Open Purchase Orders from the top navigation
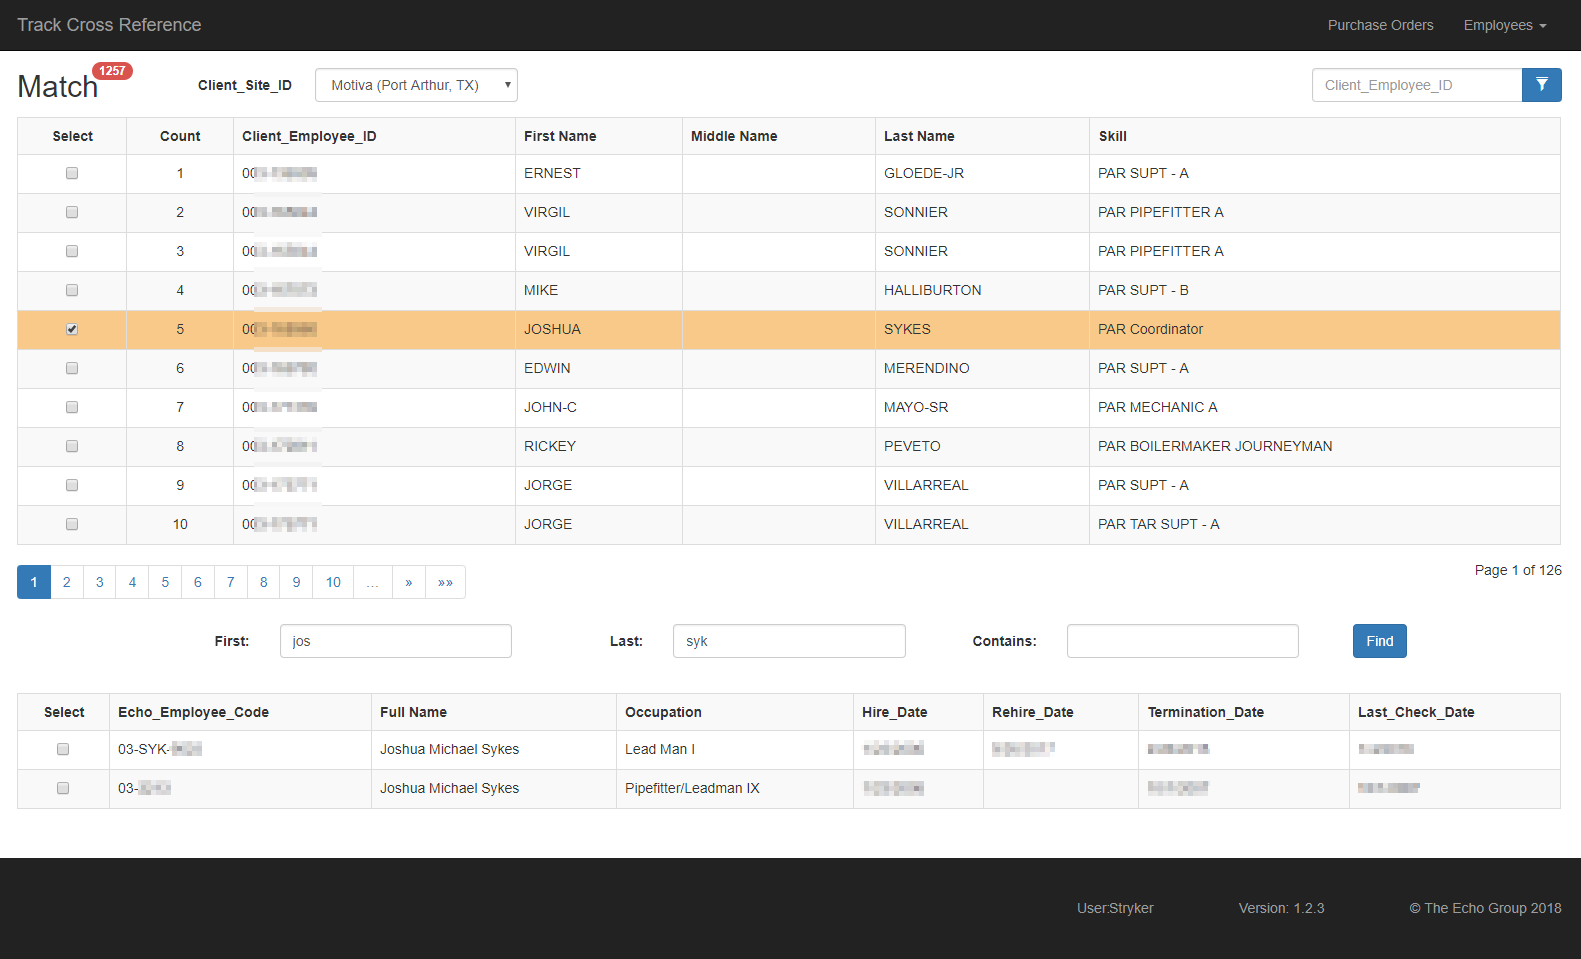Viewport: 1581px width, 959px height. pos(1380,25)
